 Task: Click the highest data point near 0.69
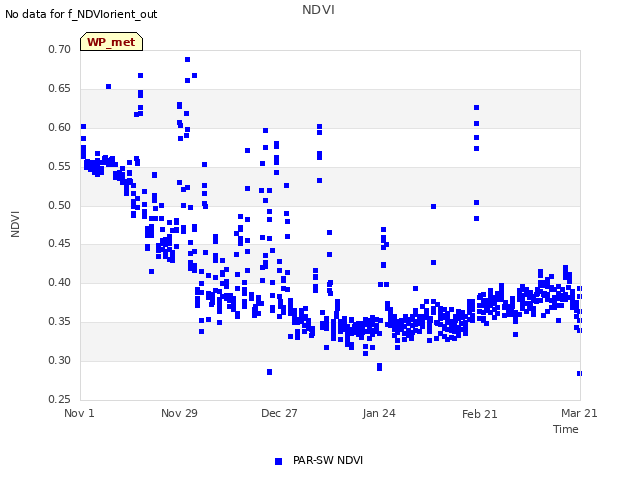tap(187, 60)
